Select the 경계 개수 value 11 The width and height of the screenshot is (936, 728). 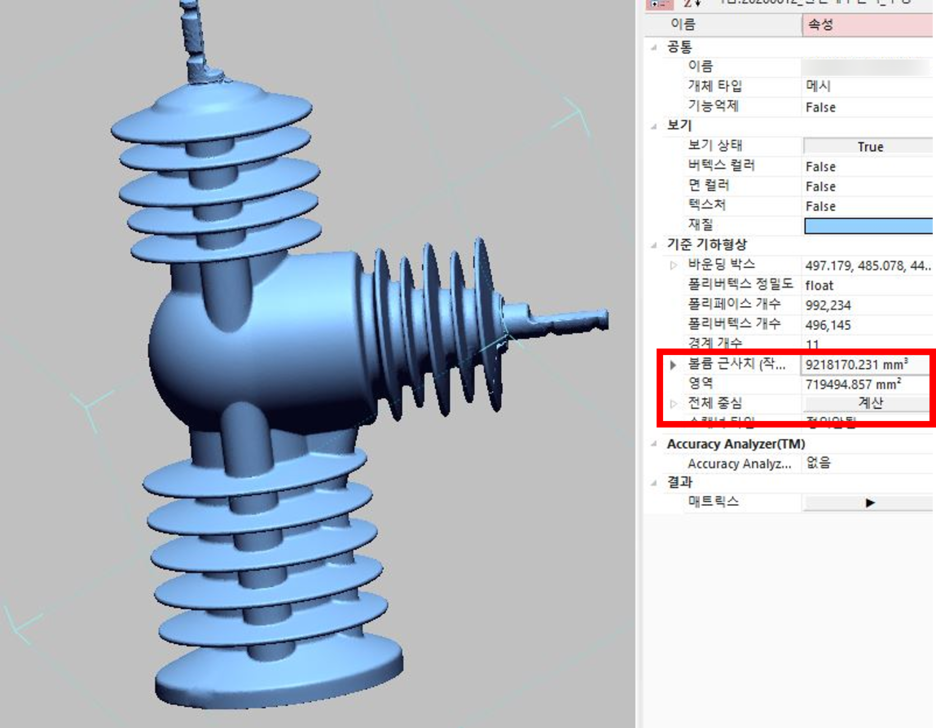[x=812, y=344]
